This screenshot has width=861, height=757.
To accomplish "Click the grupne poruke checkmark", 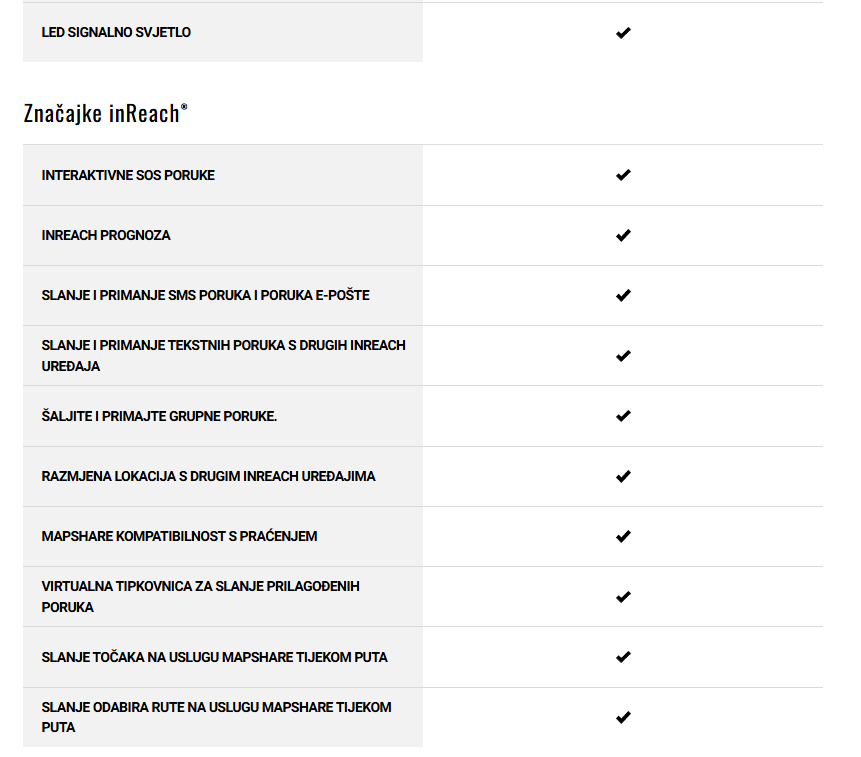I will [623, 416].
